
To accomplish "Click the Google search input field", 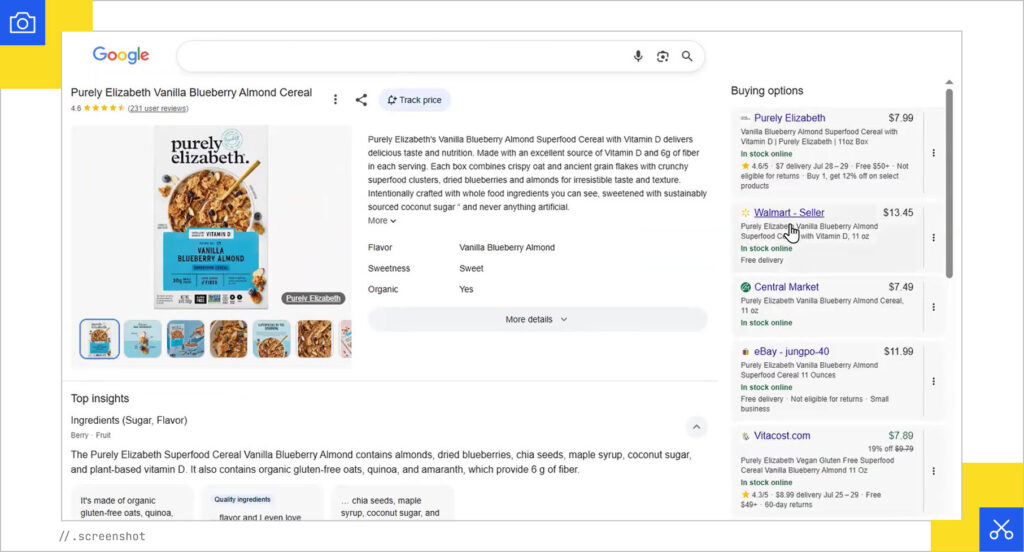I will click(400, 56).
